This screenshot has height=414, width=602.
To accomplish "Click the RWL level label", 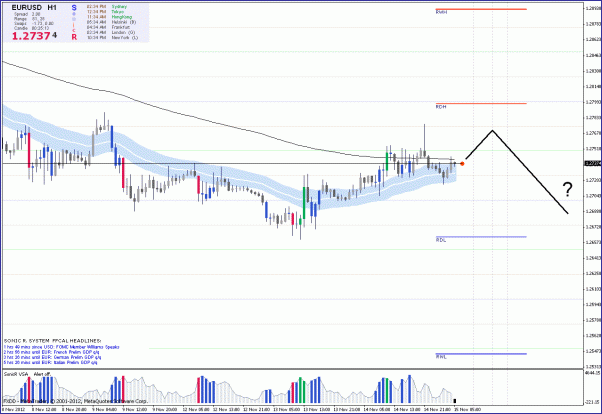I will (441, 357).
